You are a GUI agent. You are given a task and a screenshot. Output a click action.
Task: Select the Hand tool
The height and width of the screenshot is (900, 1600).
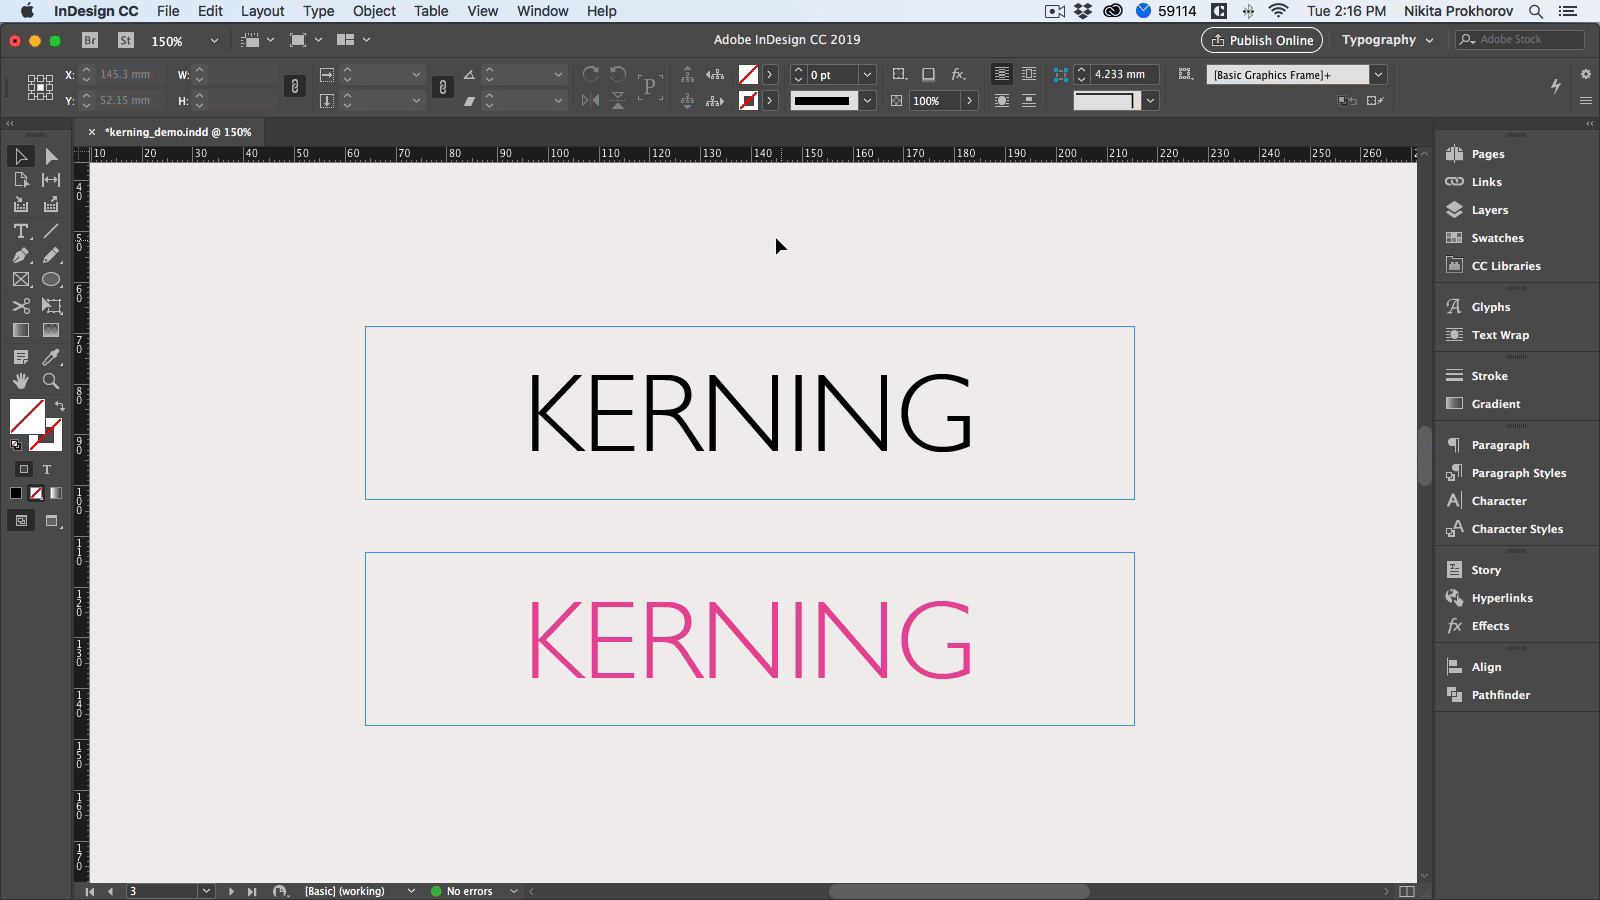pos(20,381)
